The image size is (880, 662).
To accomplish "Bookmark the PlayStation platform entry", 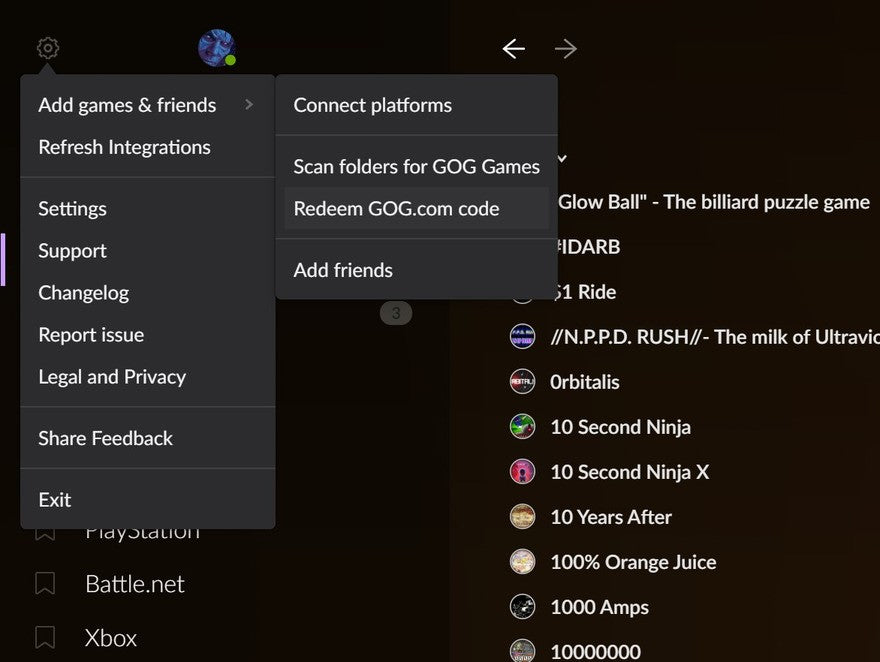I will point(44,530).
